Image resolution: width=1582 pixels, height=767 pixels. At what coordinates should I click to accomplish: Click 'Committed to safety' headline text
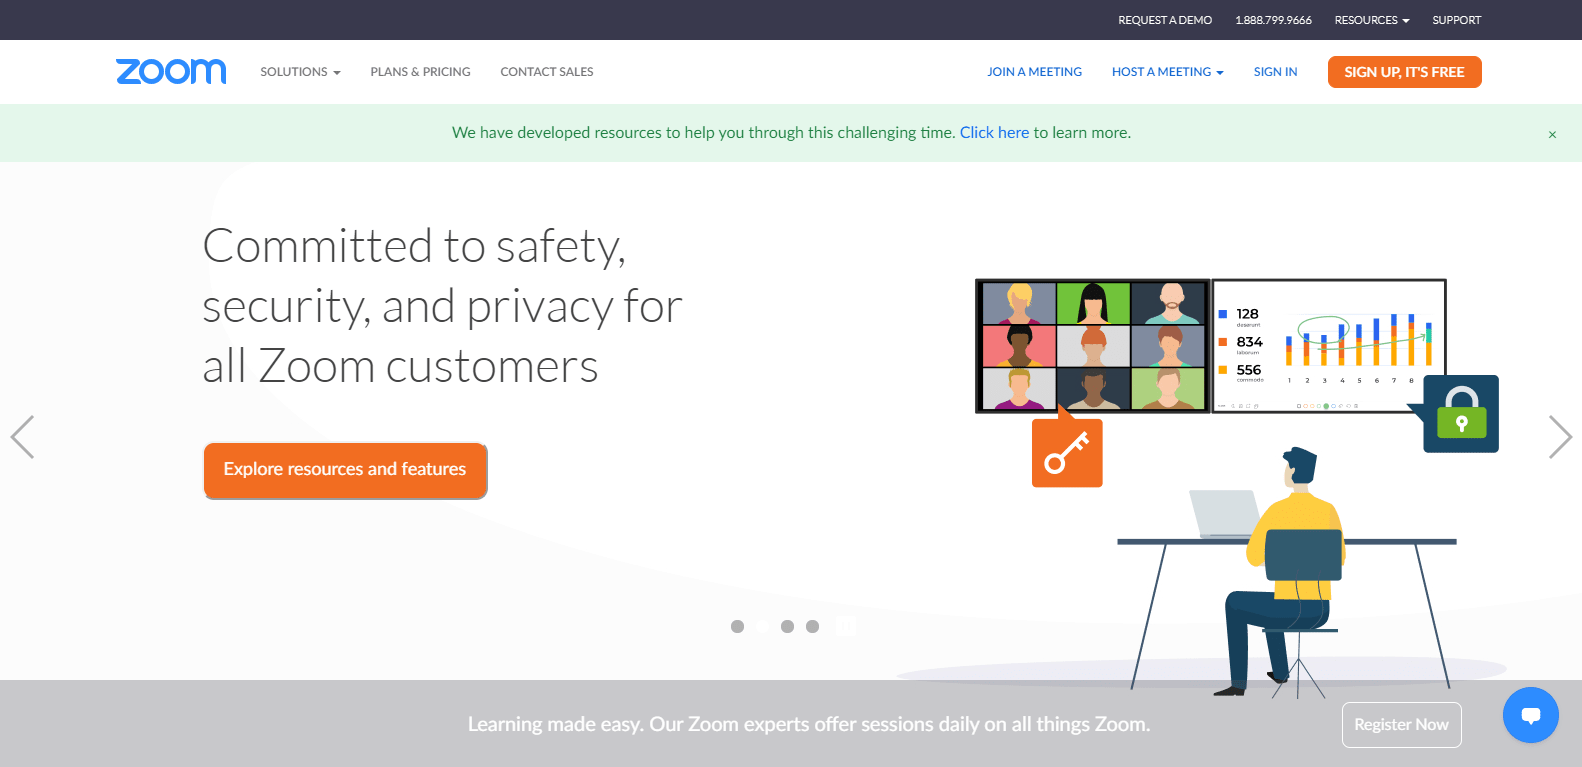click(x=442, y=306)
